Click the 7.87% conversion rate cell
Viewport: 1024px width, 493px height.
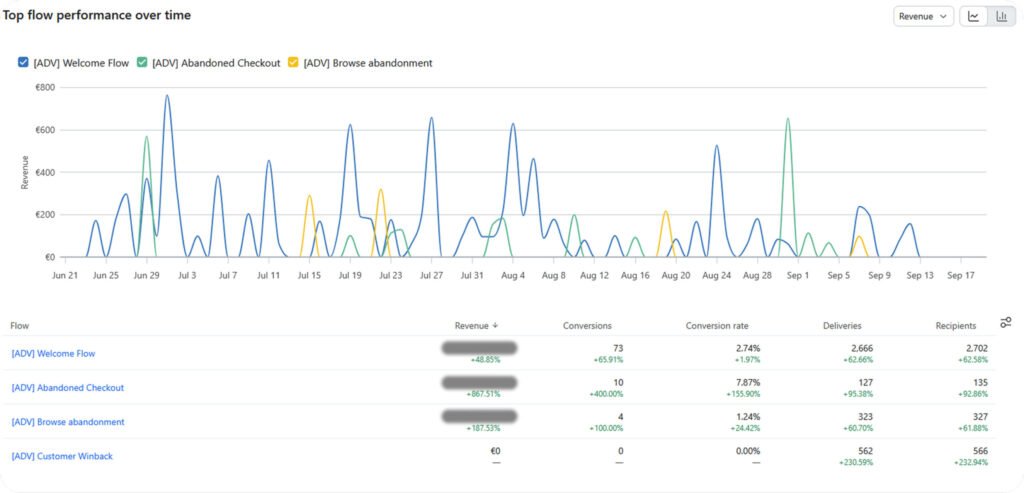[747, 383]
